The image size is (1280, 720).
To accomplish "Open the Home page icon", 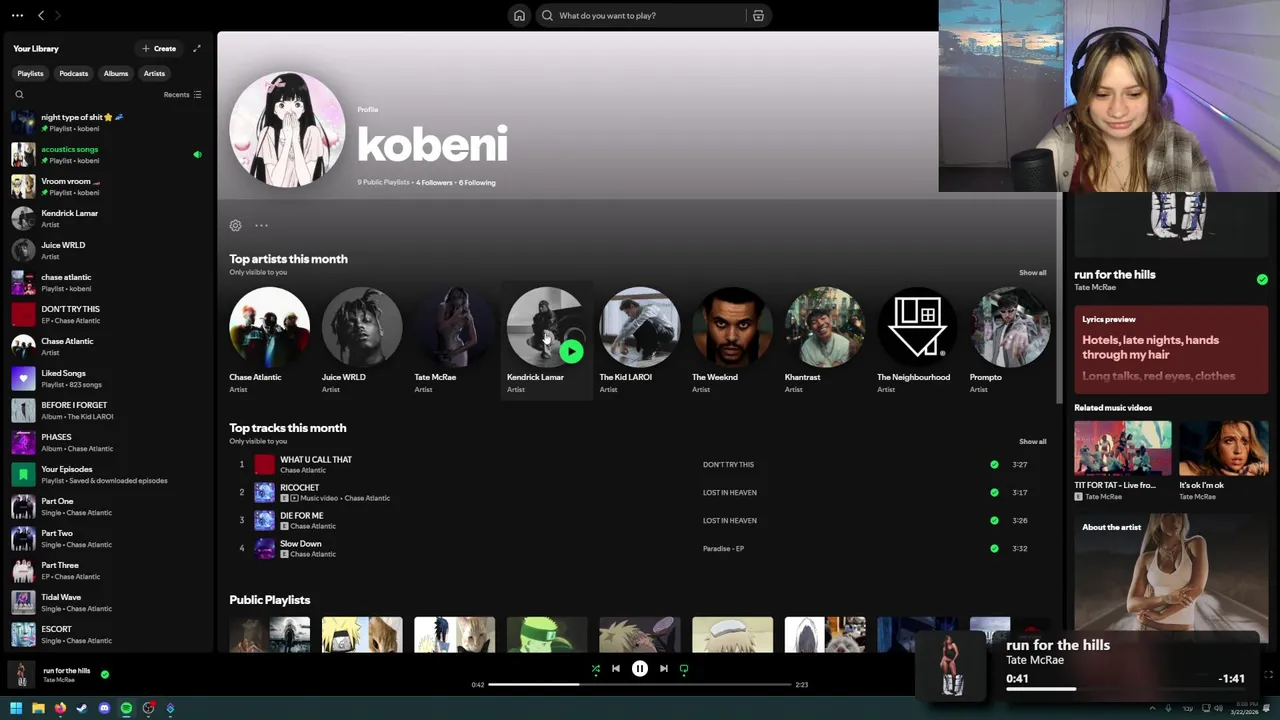I will (x=519, y=15).
